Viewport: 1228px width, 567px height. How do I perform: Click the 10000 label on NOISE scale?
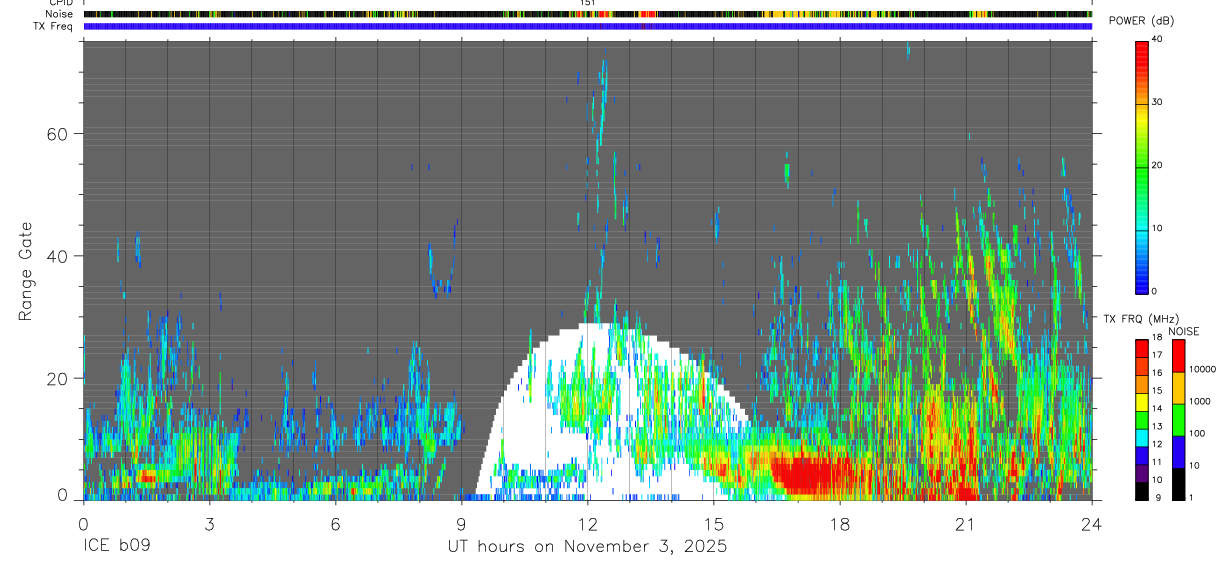tap(1202, 369)
